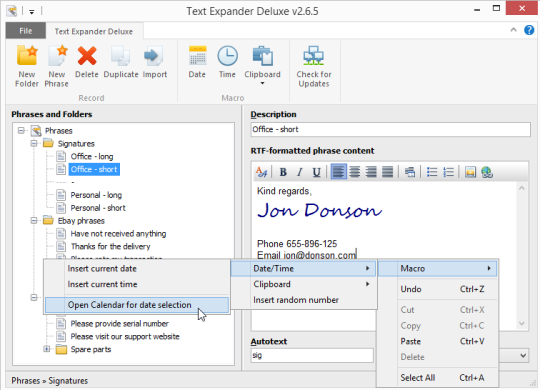
Task: Select Thanks for the delivery phrase
Action: (110, 246)
